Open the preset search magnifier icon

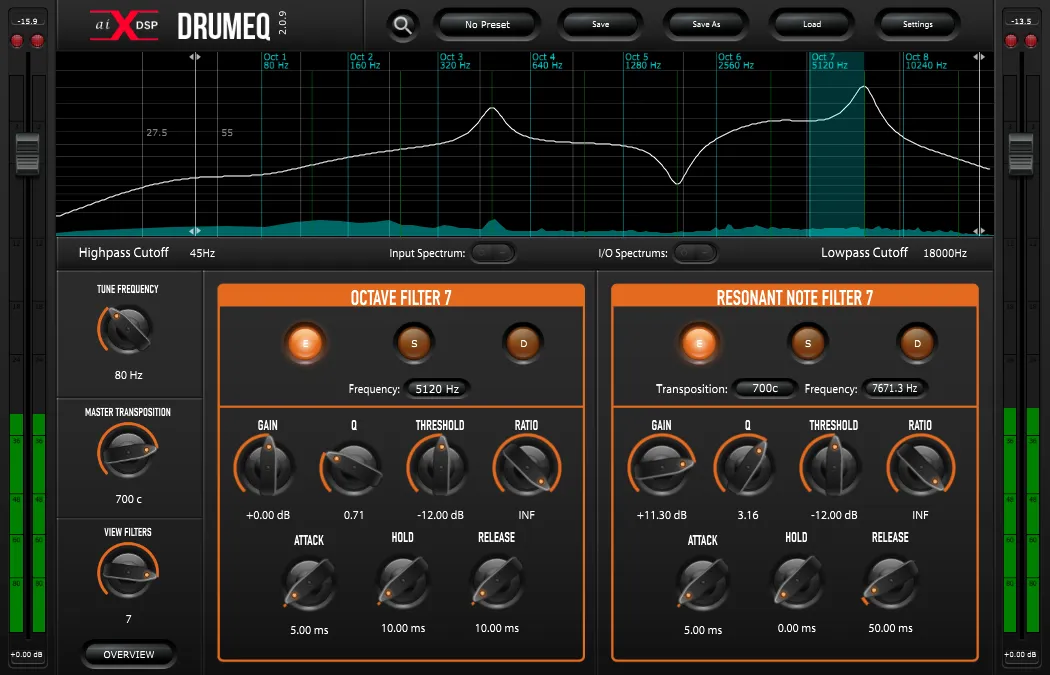[x=402, y=25]
